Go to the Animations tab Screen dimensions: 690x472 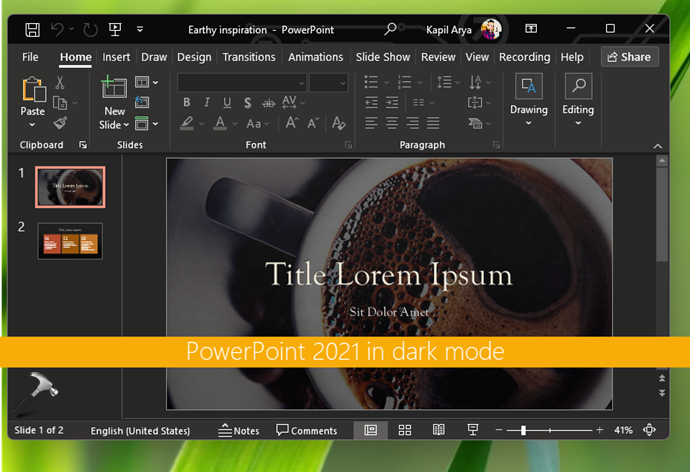[x=316, y=57]
